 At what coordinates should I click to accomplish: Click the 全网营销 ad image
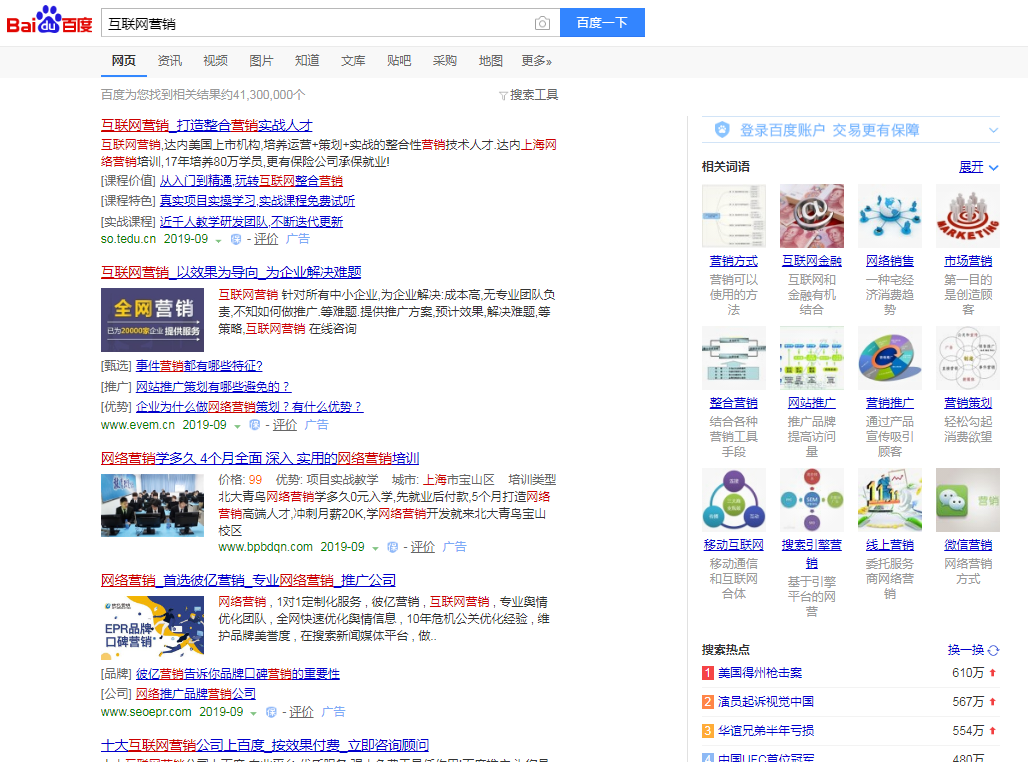[x=152, y=320]
